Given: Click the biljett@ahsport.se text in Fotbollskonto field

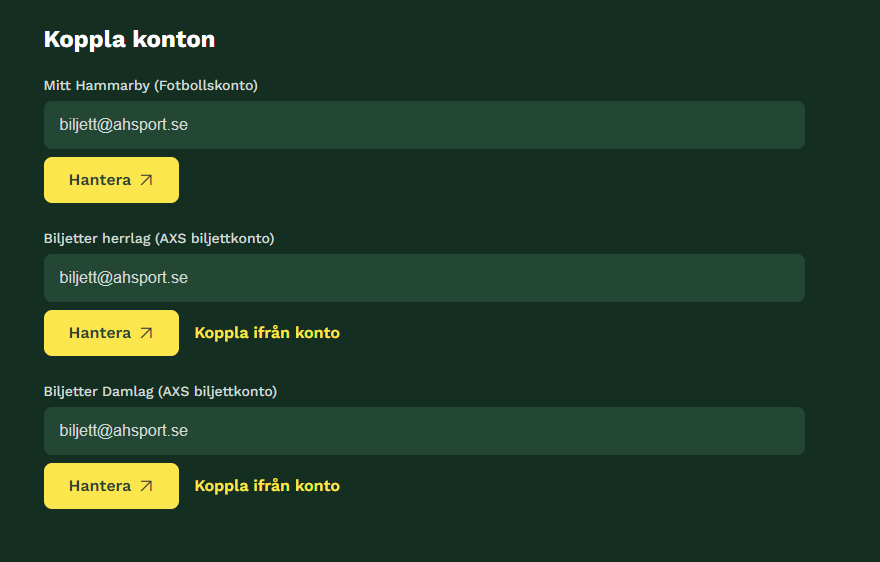Looking at the screenshot, I should tap(123, 125).
